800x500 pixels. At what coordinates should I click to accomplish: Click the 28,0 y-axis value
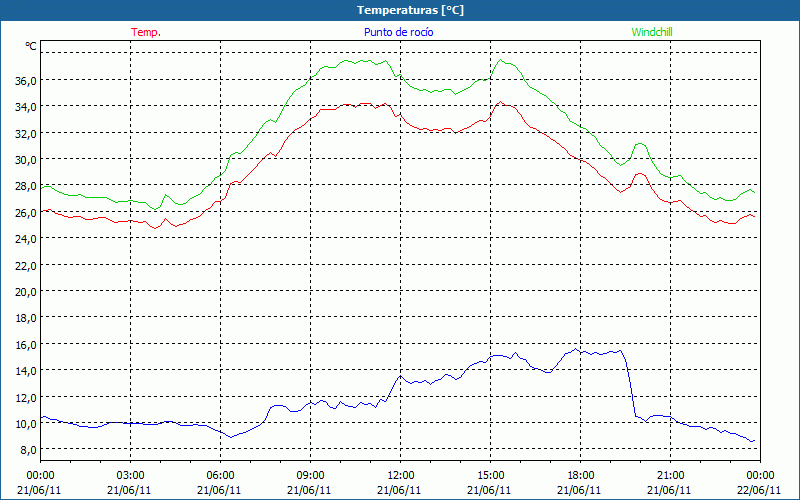26,186
